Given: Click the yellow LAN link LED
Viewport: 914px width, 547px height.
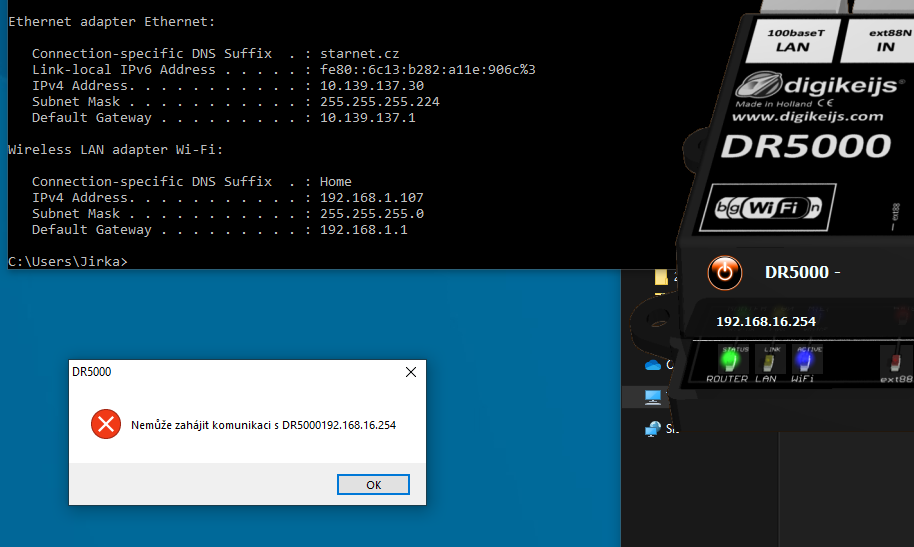Looking at the screenshot, I should point(767,359).
